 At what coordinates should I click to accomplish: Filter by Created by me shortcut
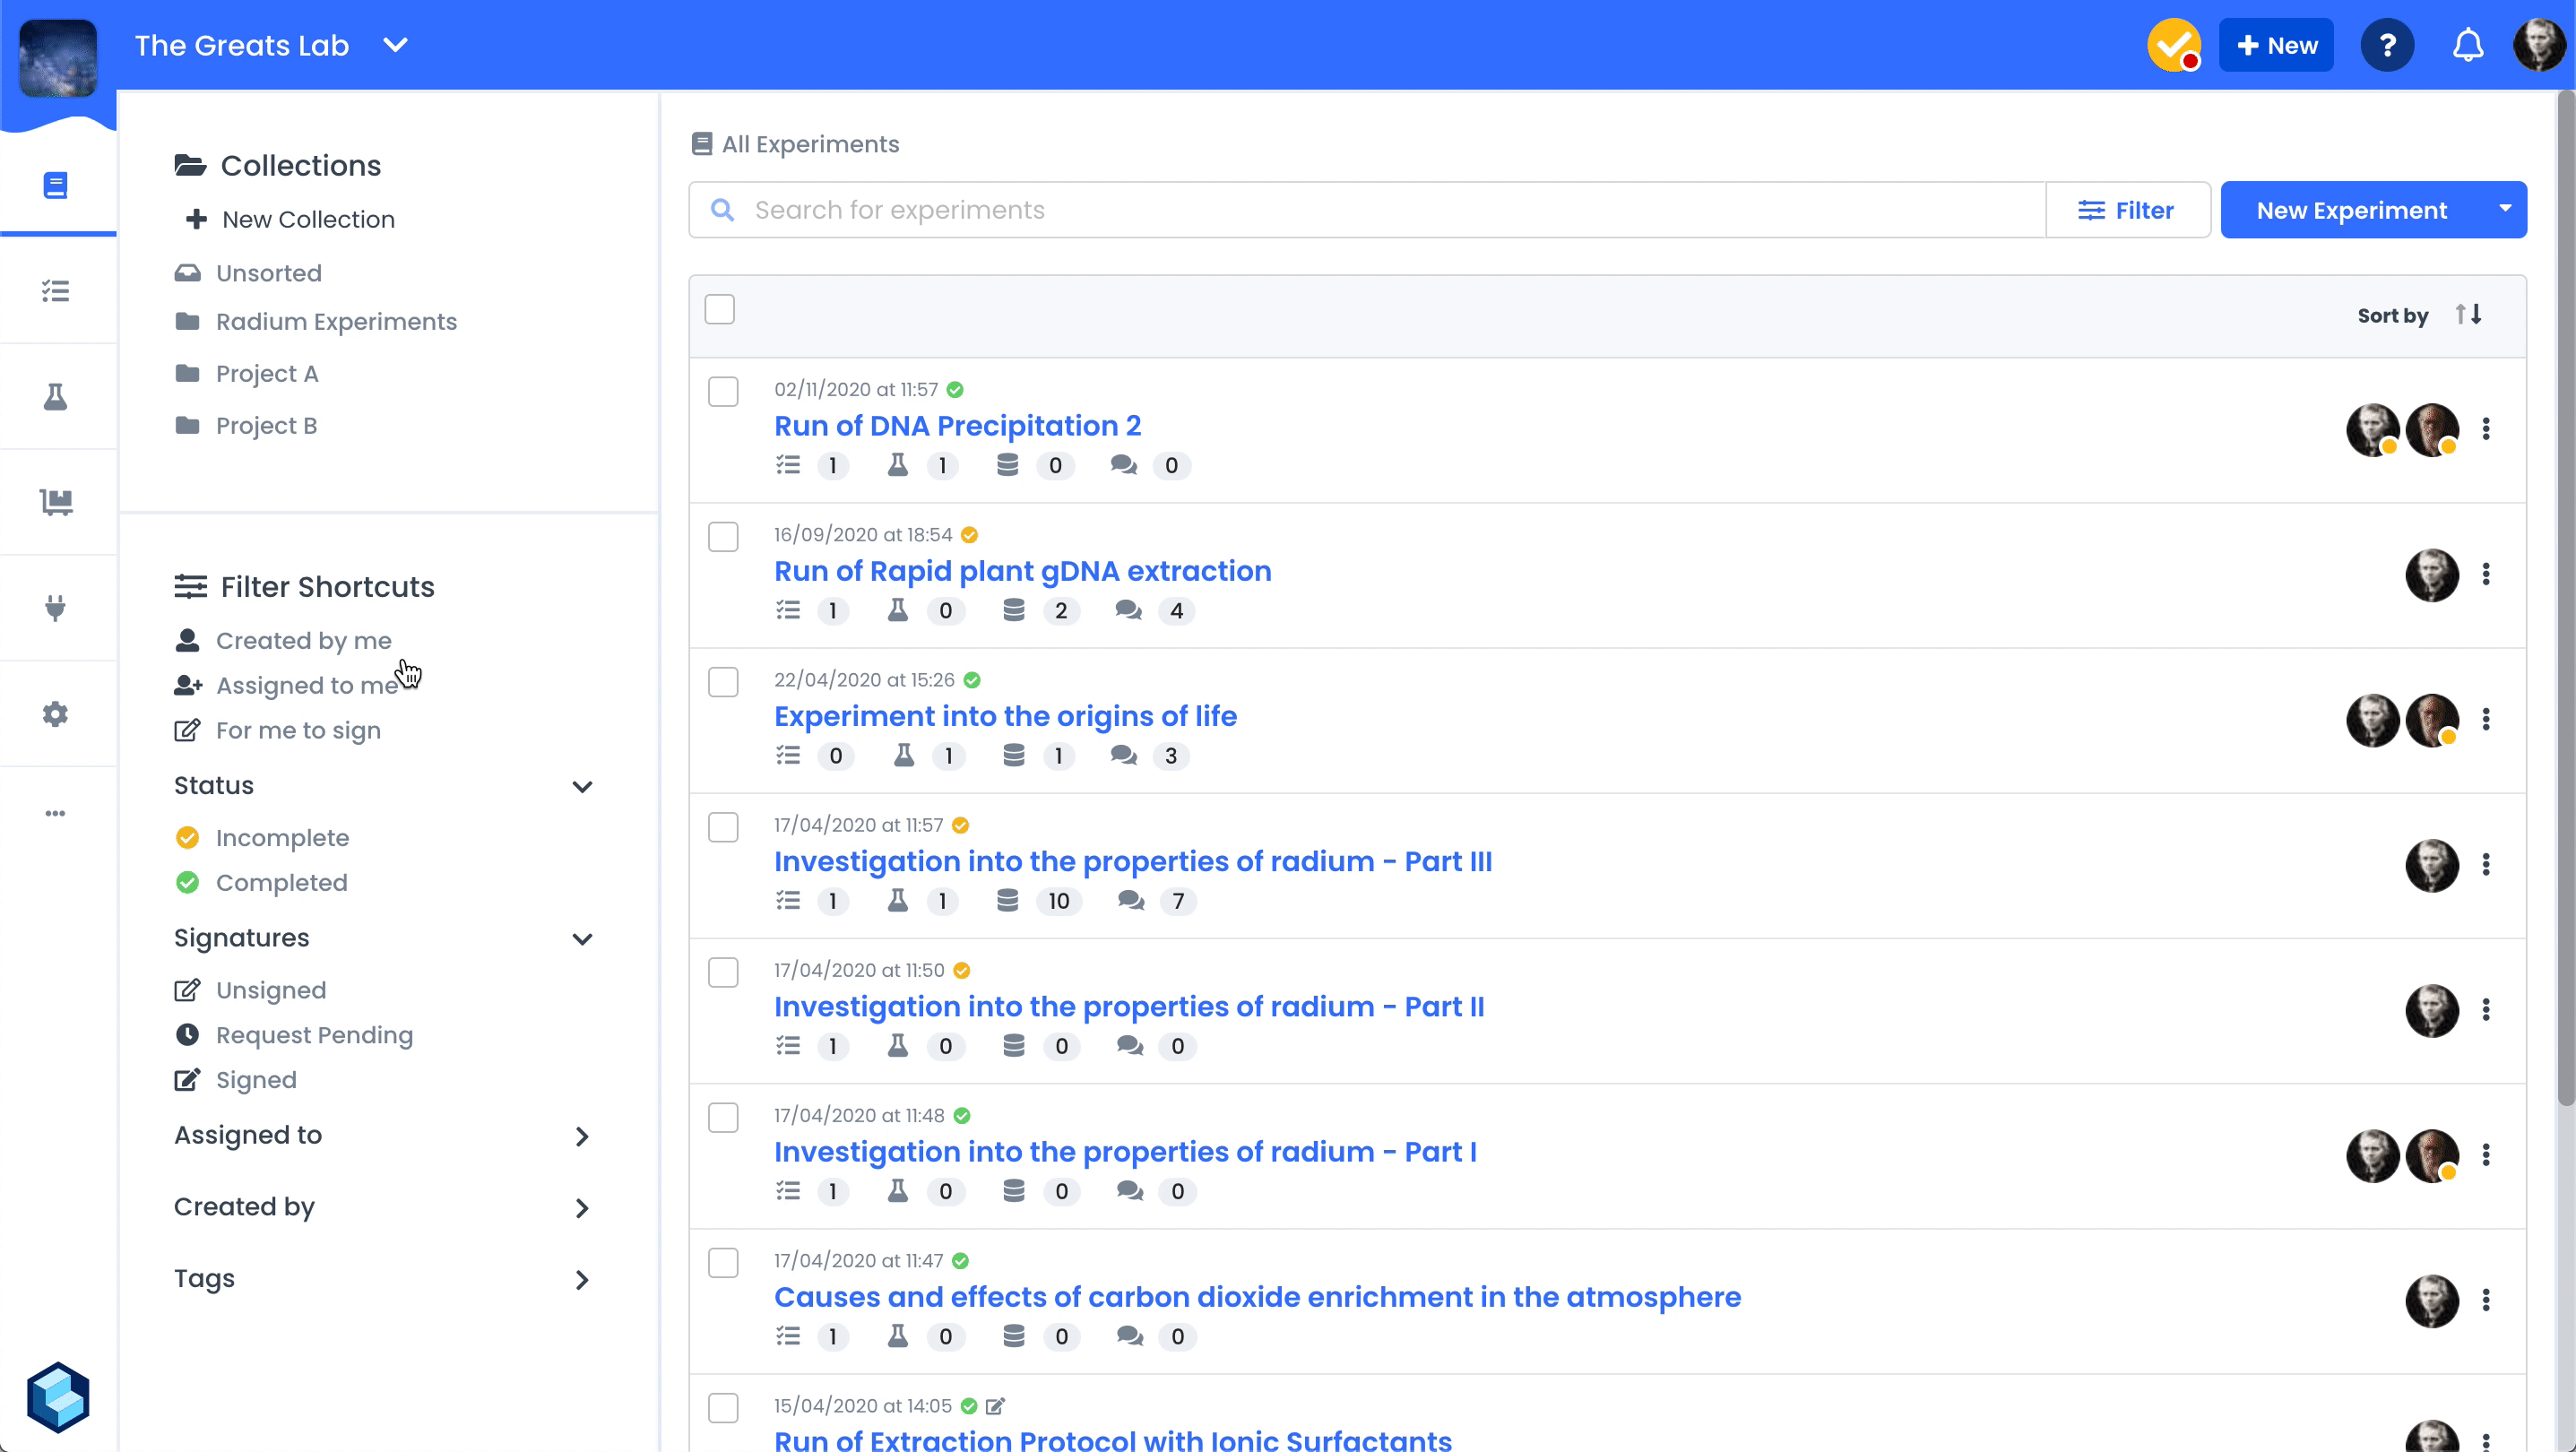pyautogui.click(x=303, y=641)
